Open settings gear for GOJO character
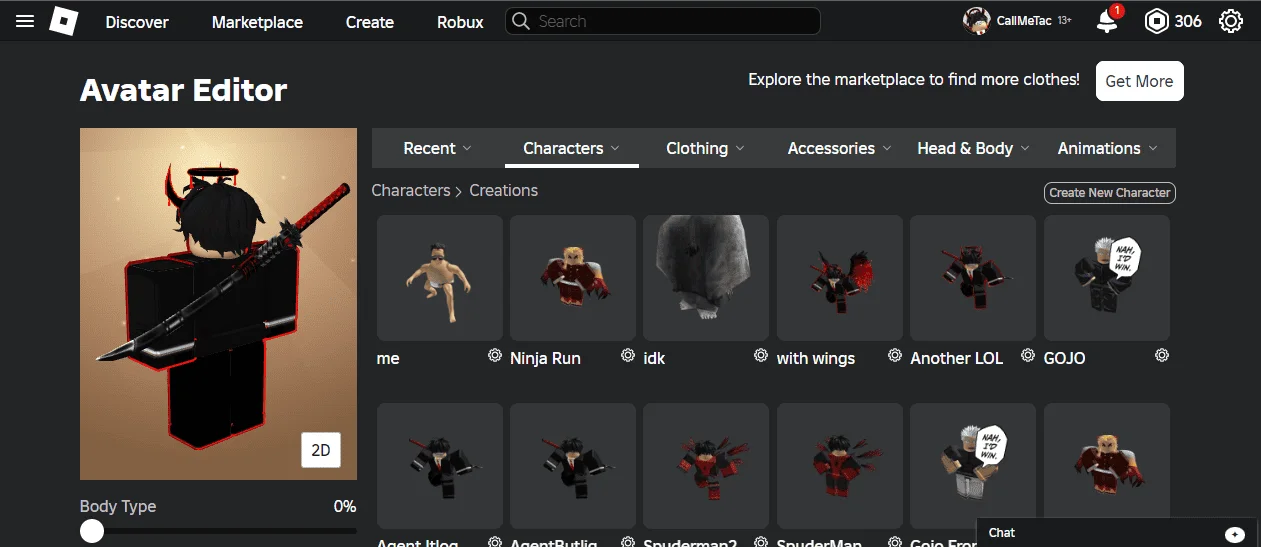The height and width of the screenshot is (547, 1261). [x=1162, y=356]
